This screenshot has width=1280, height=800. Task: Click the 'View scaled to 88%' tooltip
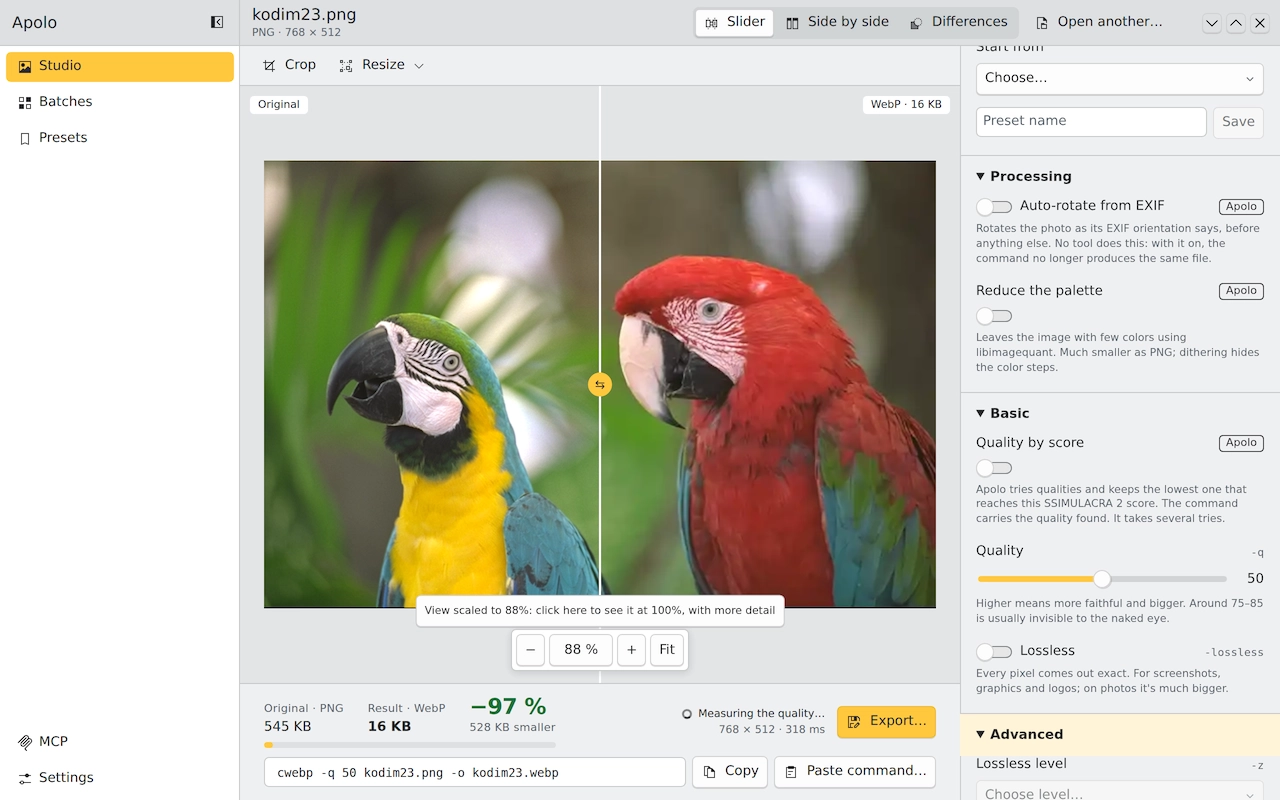[x=600, y=611]
